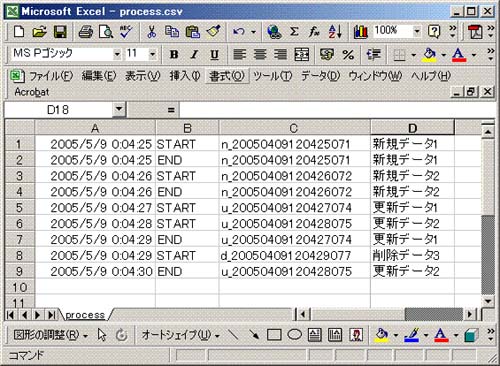The image size is (500, 366).
Task: Click the AutoSum sigma icon
Action: (x=294, y=32)
